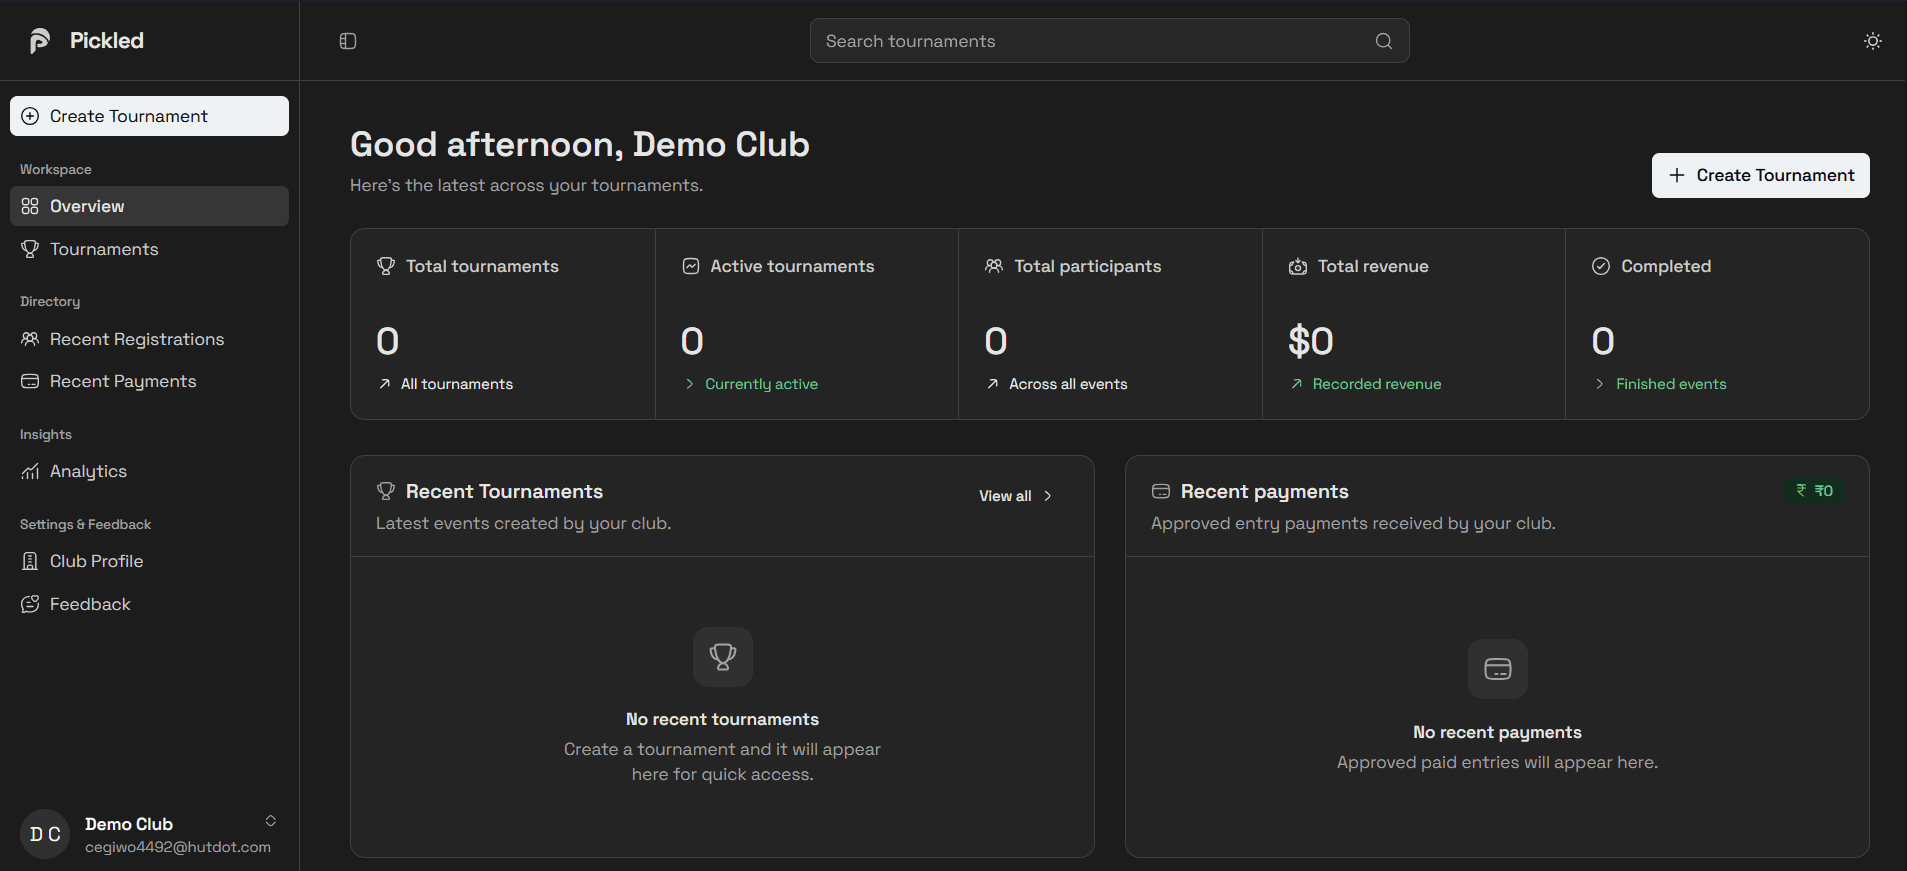
Task: Click sidebar Create Tournament button
Action: [150, 116]
